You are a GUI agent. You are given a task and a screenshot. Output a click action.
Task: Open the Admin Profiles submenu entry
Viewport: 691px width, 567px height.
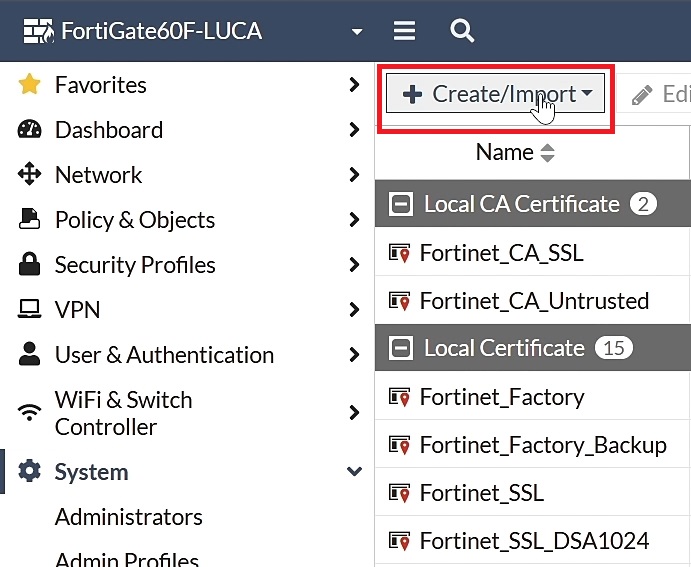coord(127,559)
